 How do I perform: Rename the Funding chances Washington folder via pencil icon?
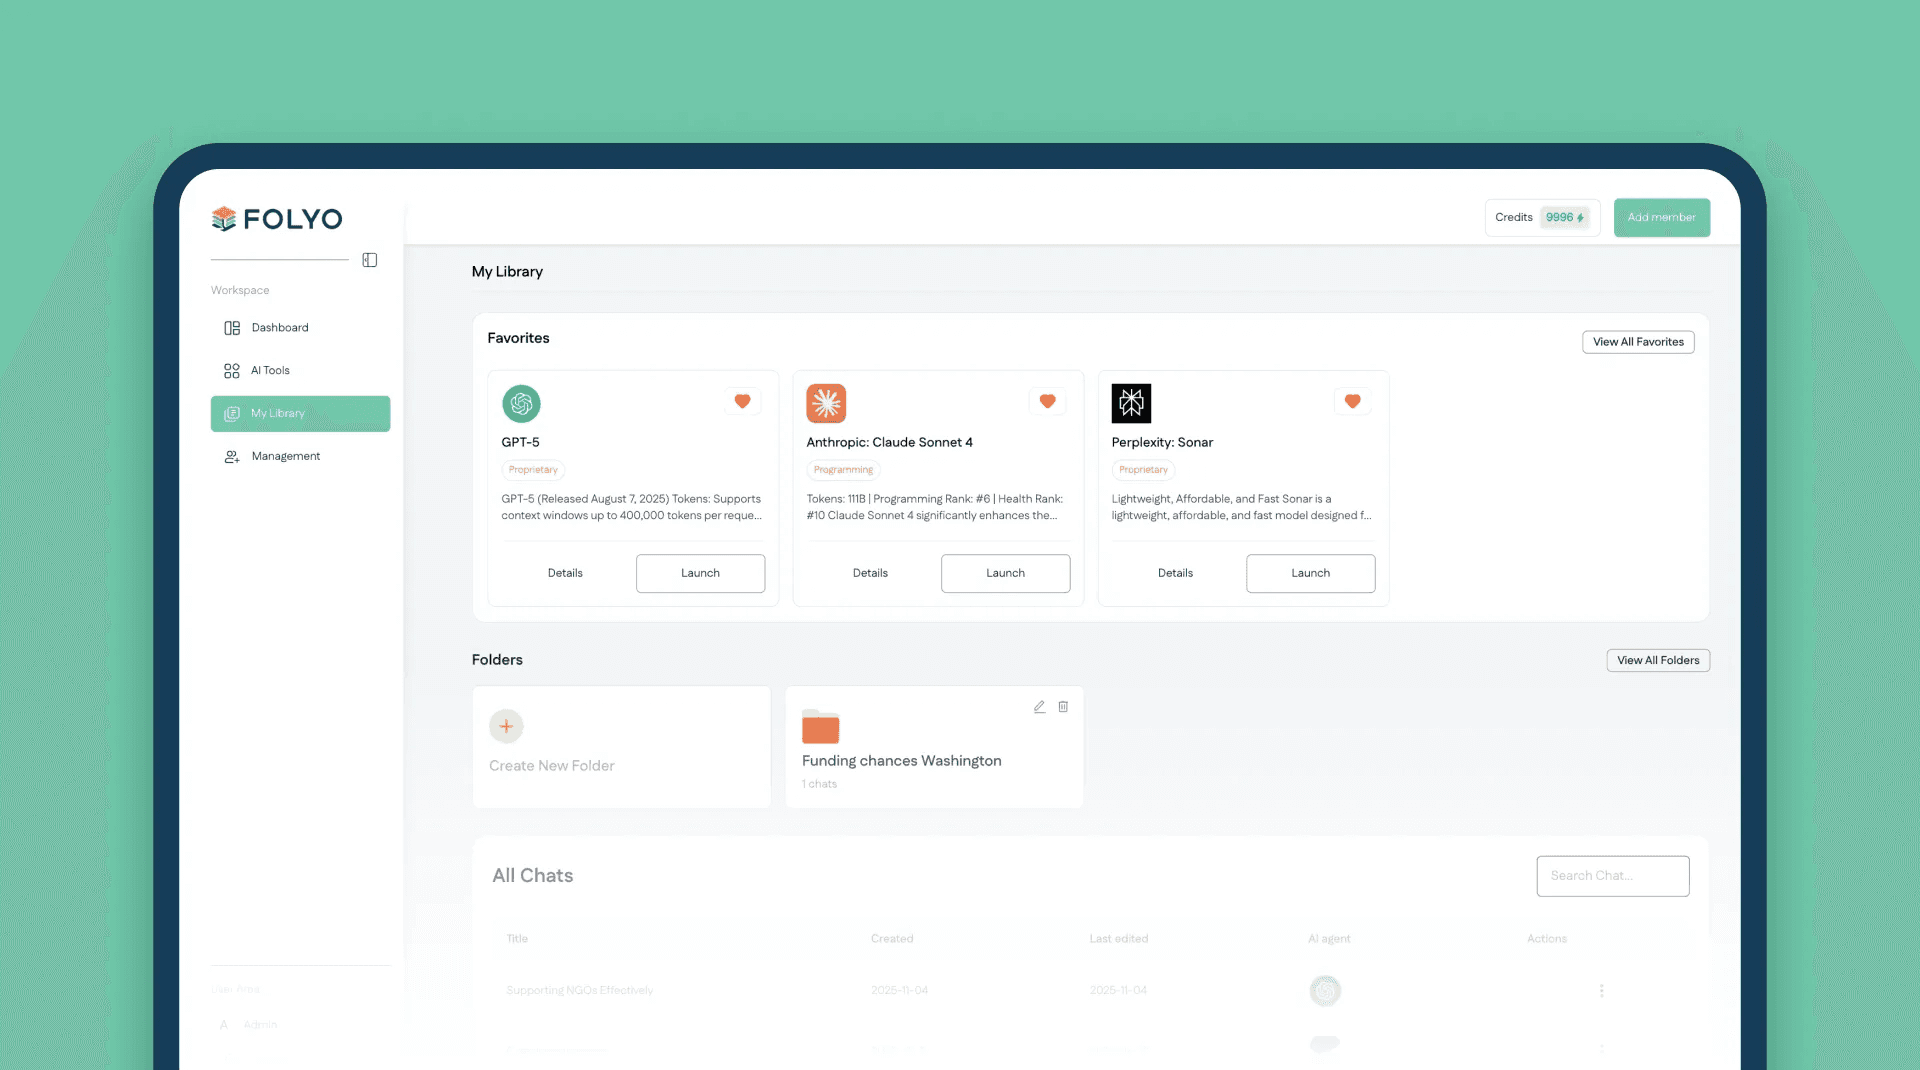(1039, 707)
